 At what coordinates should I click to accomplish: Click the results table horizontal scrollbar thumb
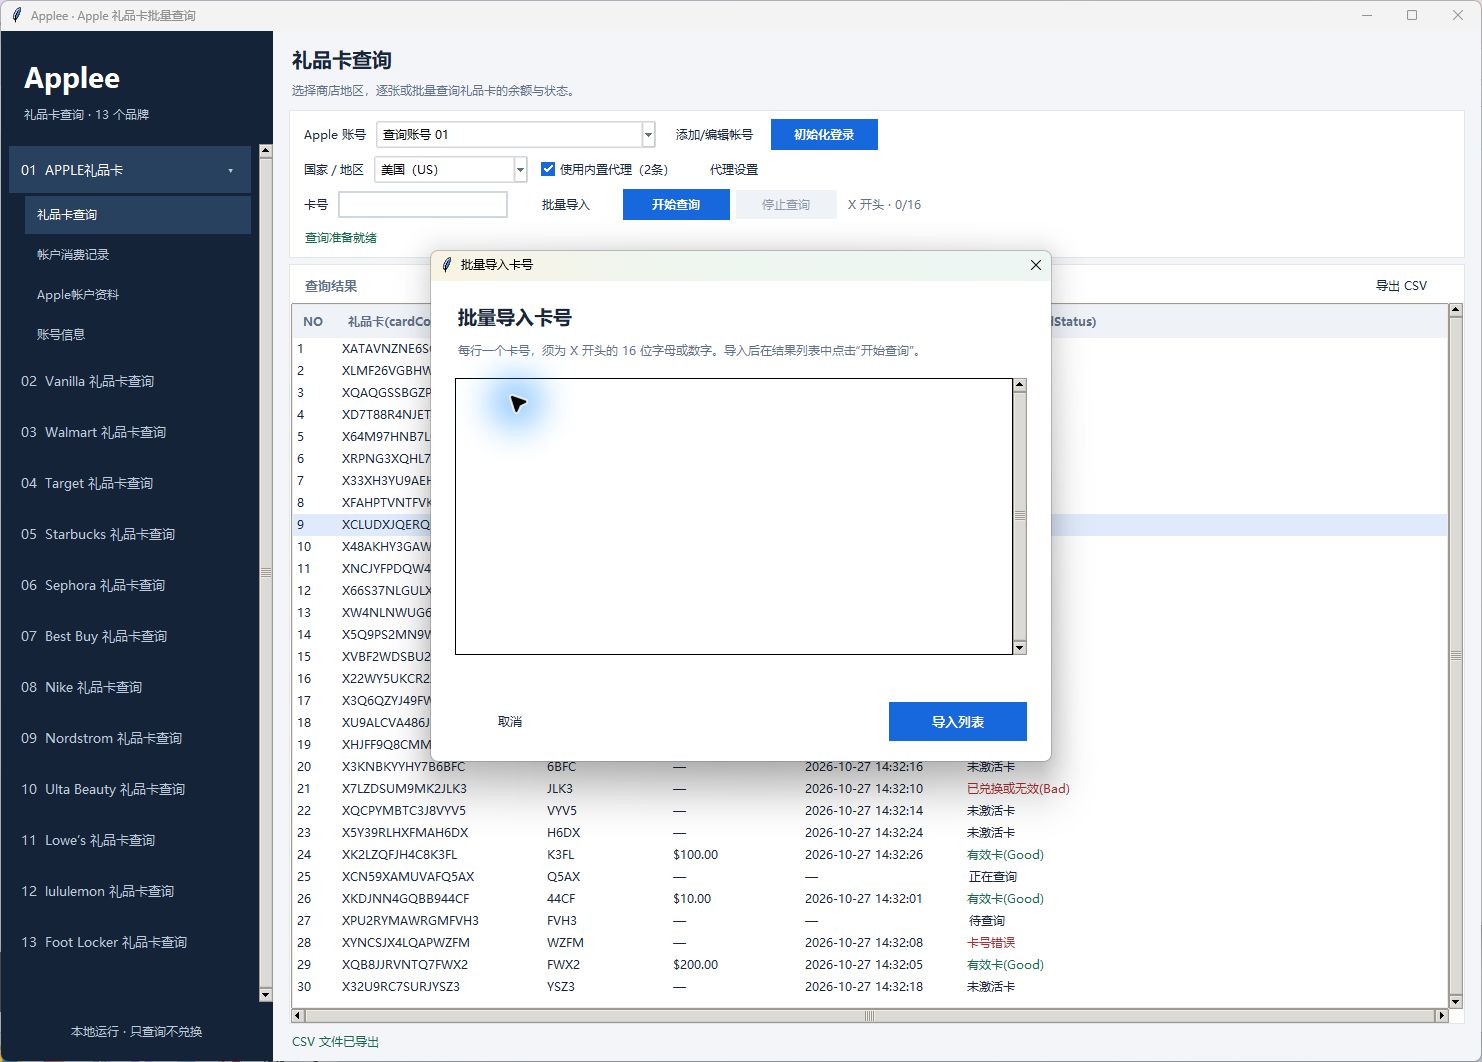pyautogui.click(x=869, y=1016)
